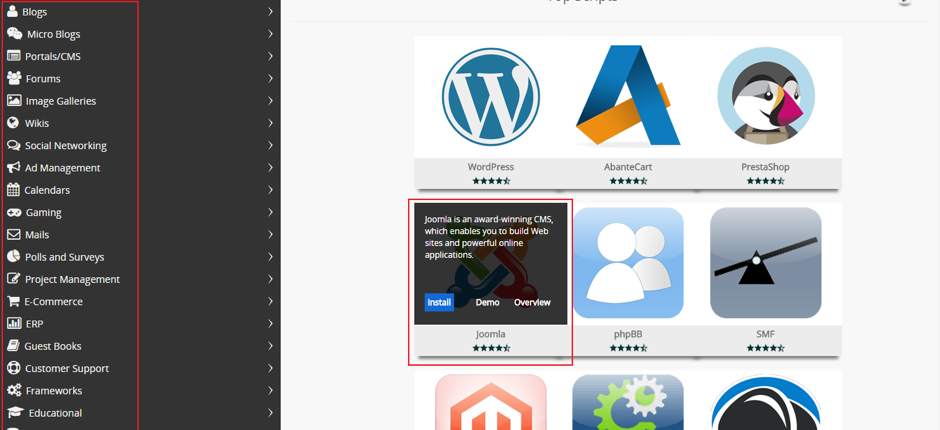Expand the Mails chevron arrow
Viewport: 940px width, 430px height.
click(270, 234)
